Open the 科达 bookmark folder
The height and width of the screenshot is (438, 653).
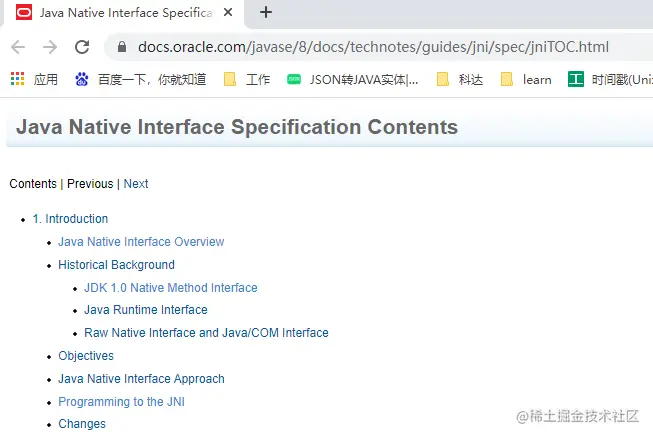[x=460, y=79]
